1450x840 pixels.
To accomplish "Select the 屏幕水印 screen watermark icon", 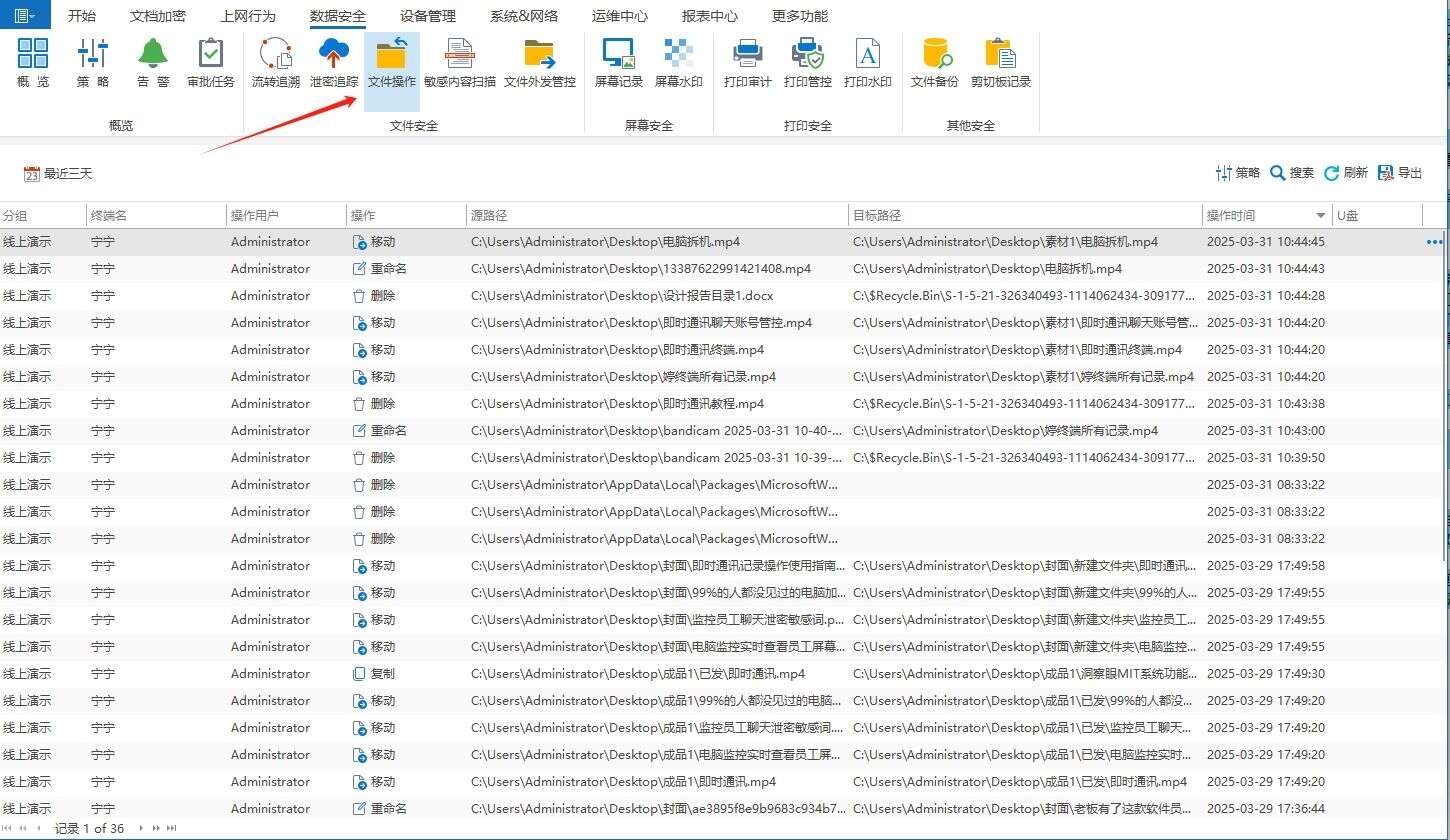I will point(679,60).
